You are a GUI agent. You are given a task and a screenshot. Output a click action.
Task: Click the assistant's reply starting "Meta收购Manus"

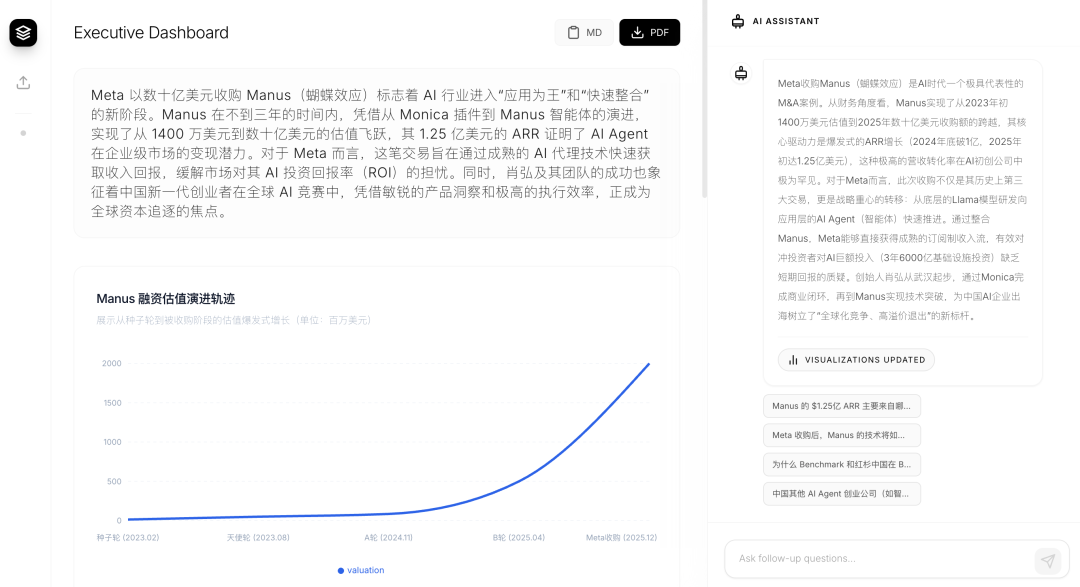tap(902, 200)
